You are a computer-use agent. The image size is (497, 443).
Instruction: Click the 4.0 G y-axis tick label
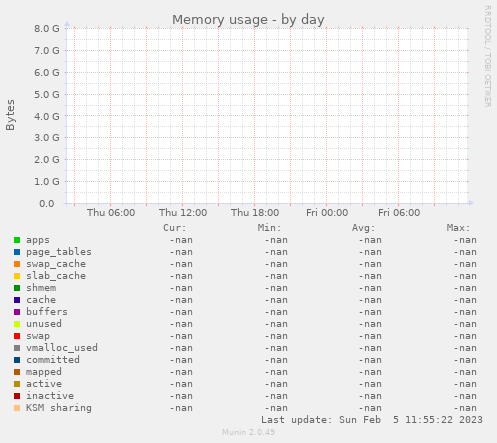47,116
